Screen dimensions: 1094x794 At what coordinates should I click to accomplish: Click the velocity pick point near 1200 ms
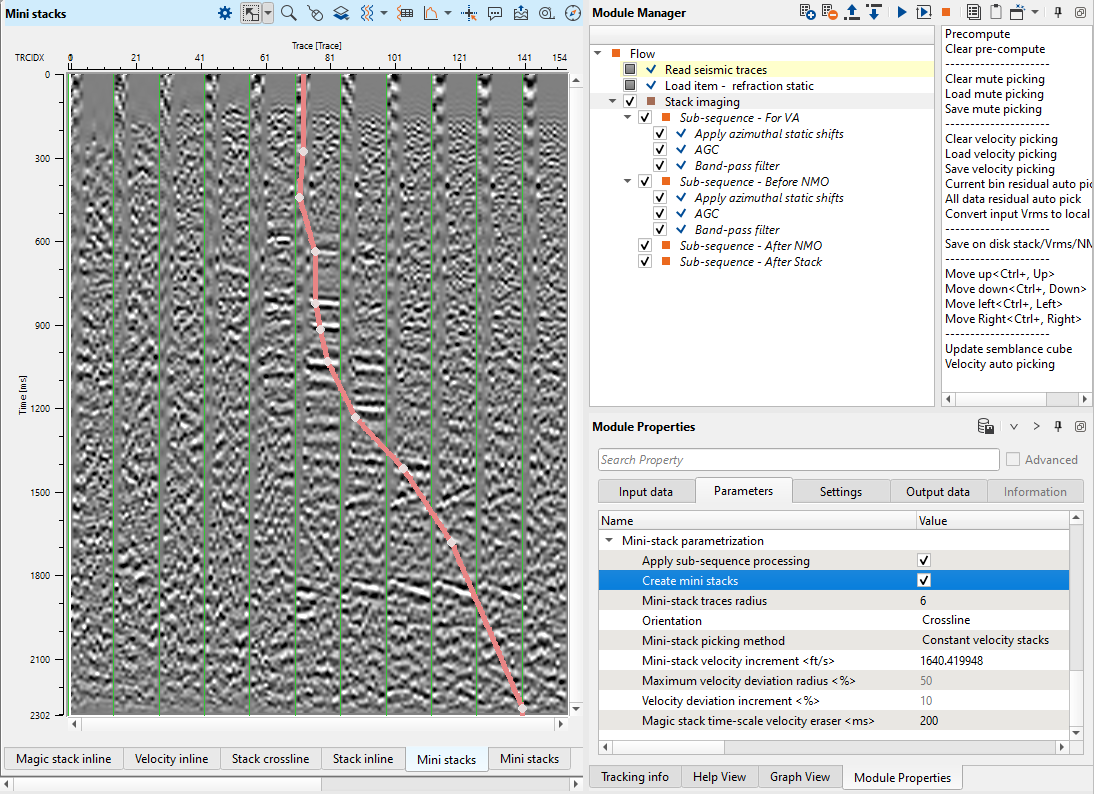(356, 417)
